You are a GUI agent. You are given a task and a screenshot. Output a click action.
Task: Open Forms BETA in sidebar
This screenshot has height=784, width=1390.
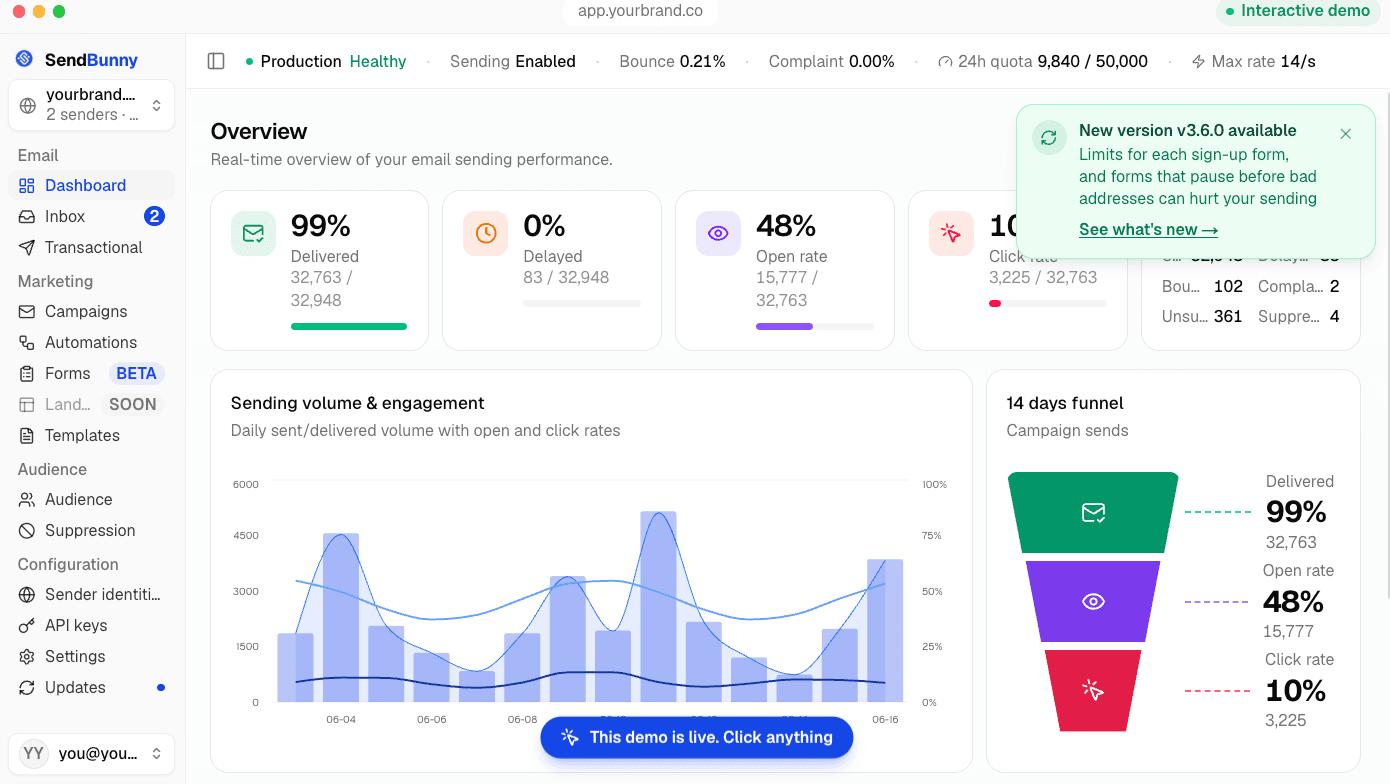(91, 373)
